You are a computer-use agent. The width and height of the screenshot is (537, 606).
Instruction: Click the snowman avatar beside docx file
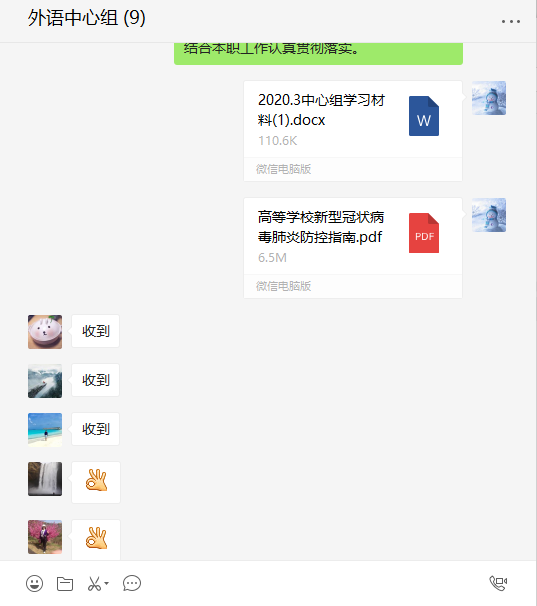(489, 98)
